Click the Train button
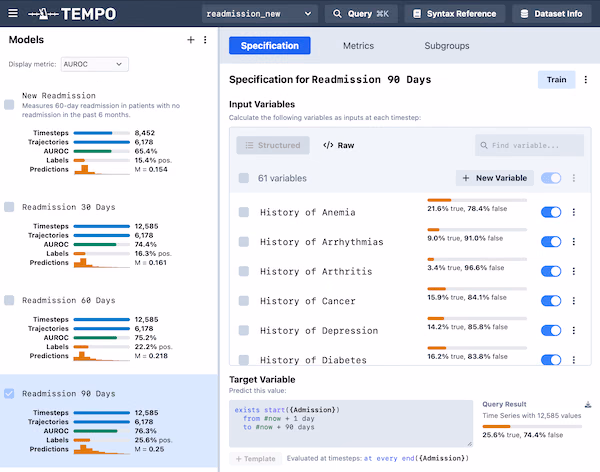 [x=556, y=80]
